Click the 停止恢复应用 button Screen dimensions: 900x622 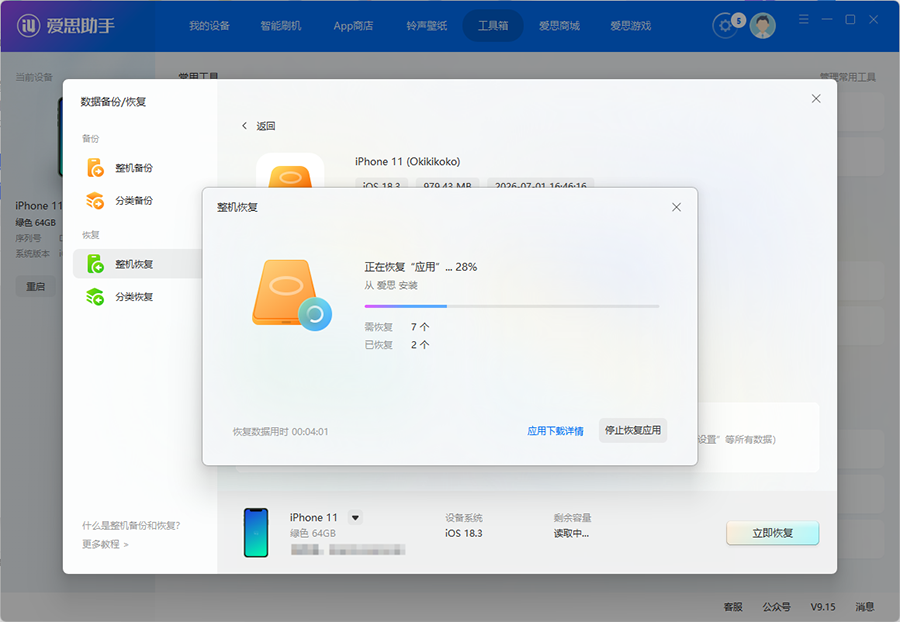click(633, 430)
